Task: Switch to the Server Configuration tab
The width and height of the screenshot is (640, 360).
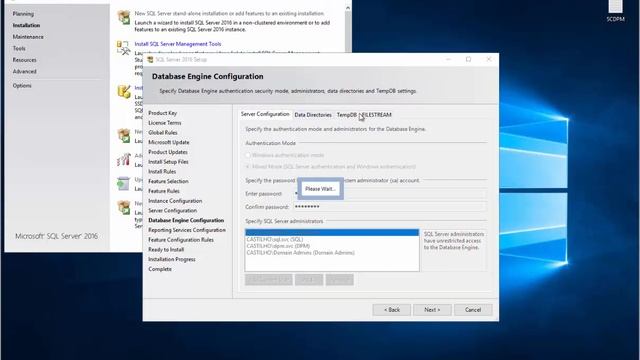Action: tap(265, 114)
